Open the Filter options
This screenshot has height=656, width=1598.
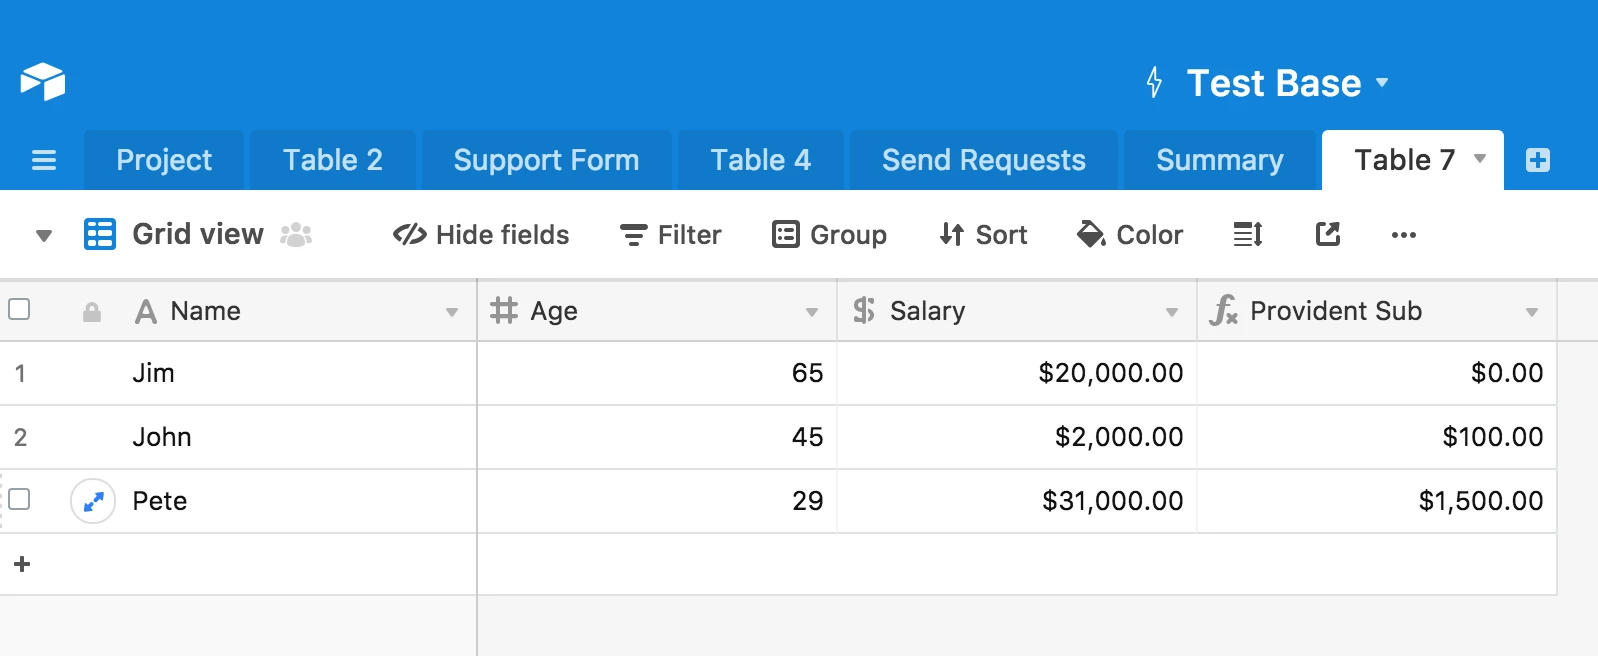point(670,235)
